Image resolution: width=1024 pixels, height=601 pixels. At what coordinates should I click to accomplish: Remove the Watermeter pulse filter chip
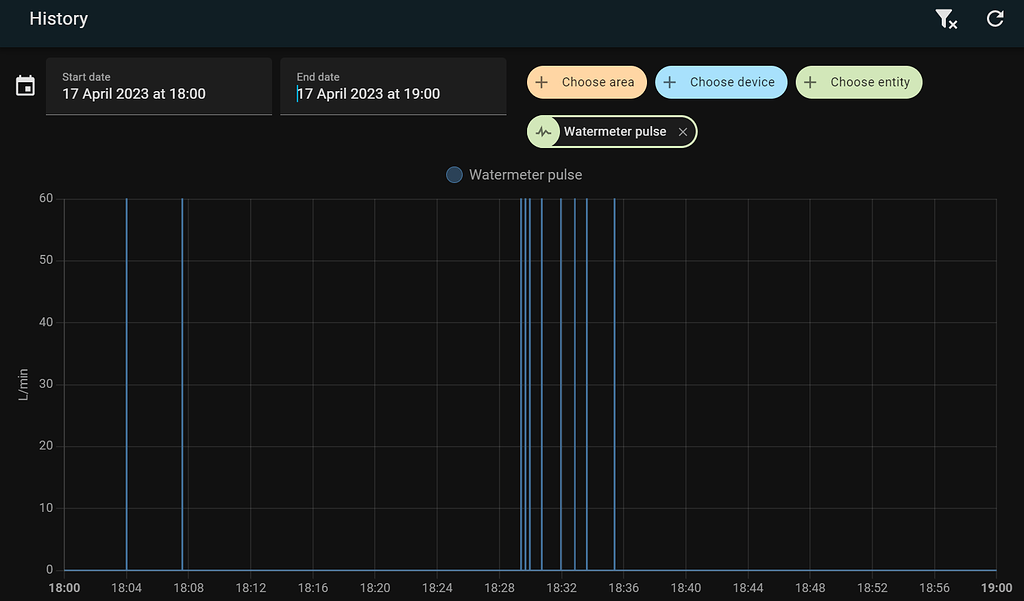tap(682, 131)
